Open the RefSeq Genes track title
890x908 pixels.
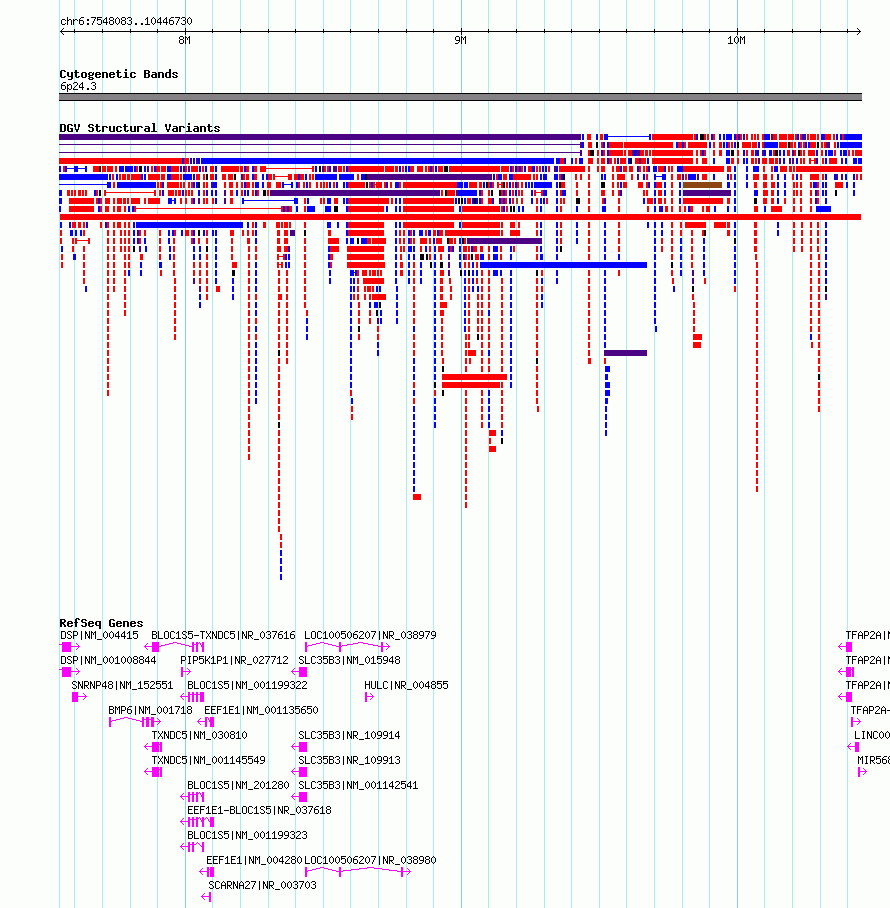click(101, 623)
